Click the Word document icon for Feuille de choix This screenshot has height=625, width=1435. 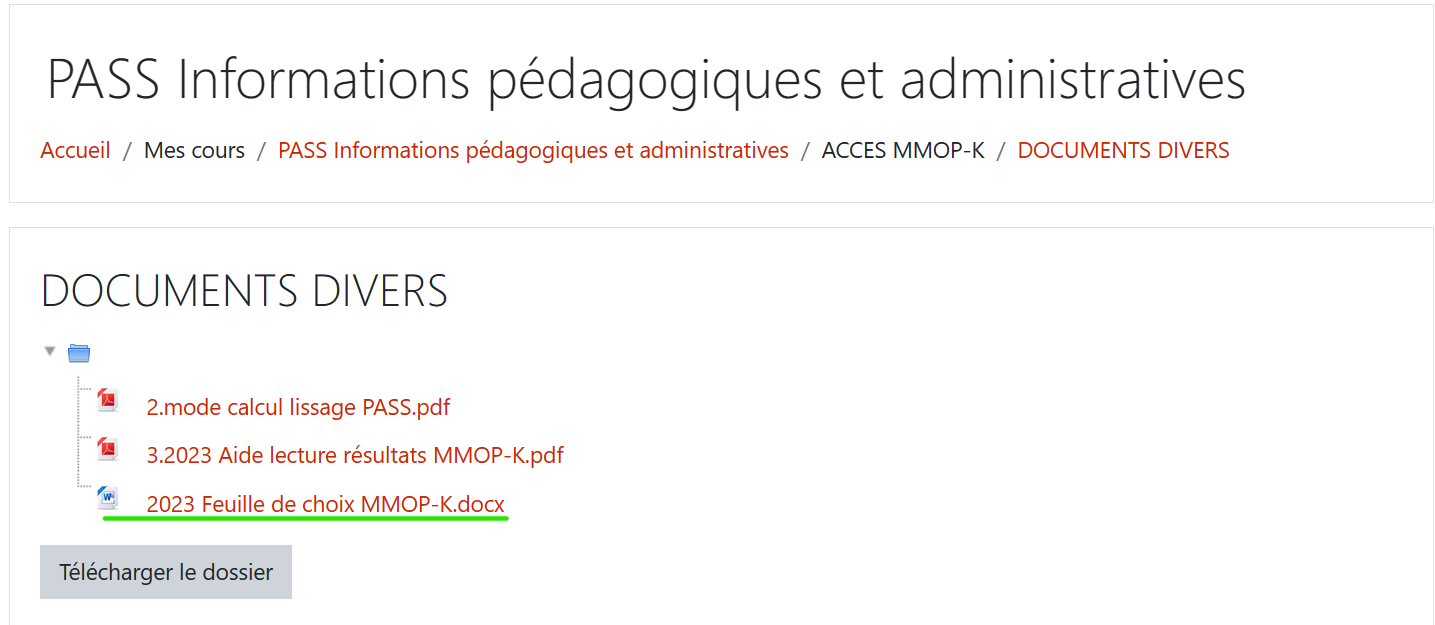(107, 497)
